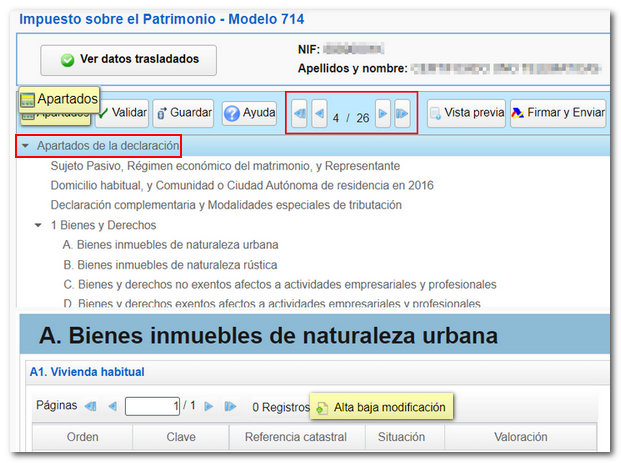The width and height of the screenshot is (621, 463).
Task: Open Vista previa of the declaration
Action: pyautogui.click(x=466, y=114)
